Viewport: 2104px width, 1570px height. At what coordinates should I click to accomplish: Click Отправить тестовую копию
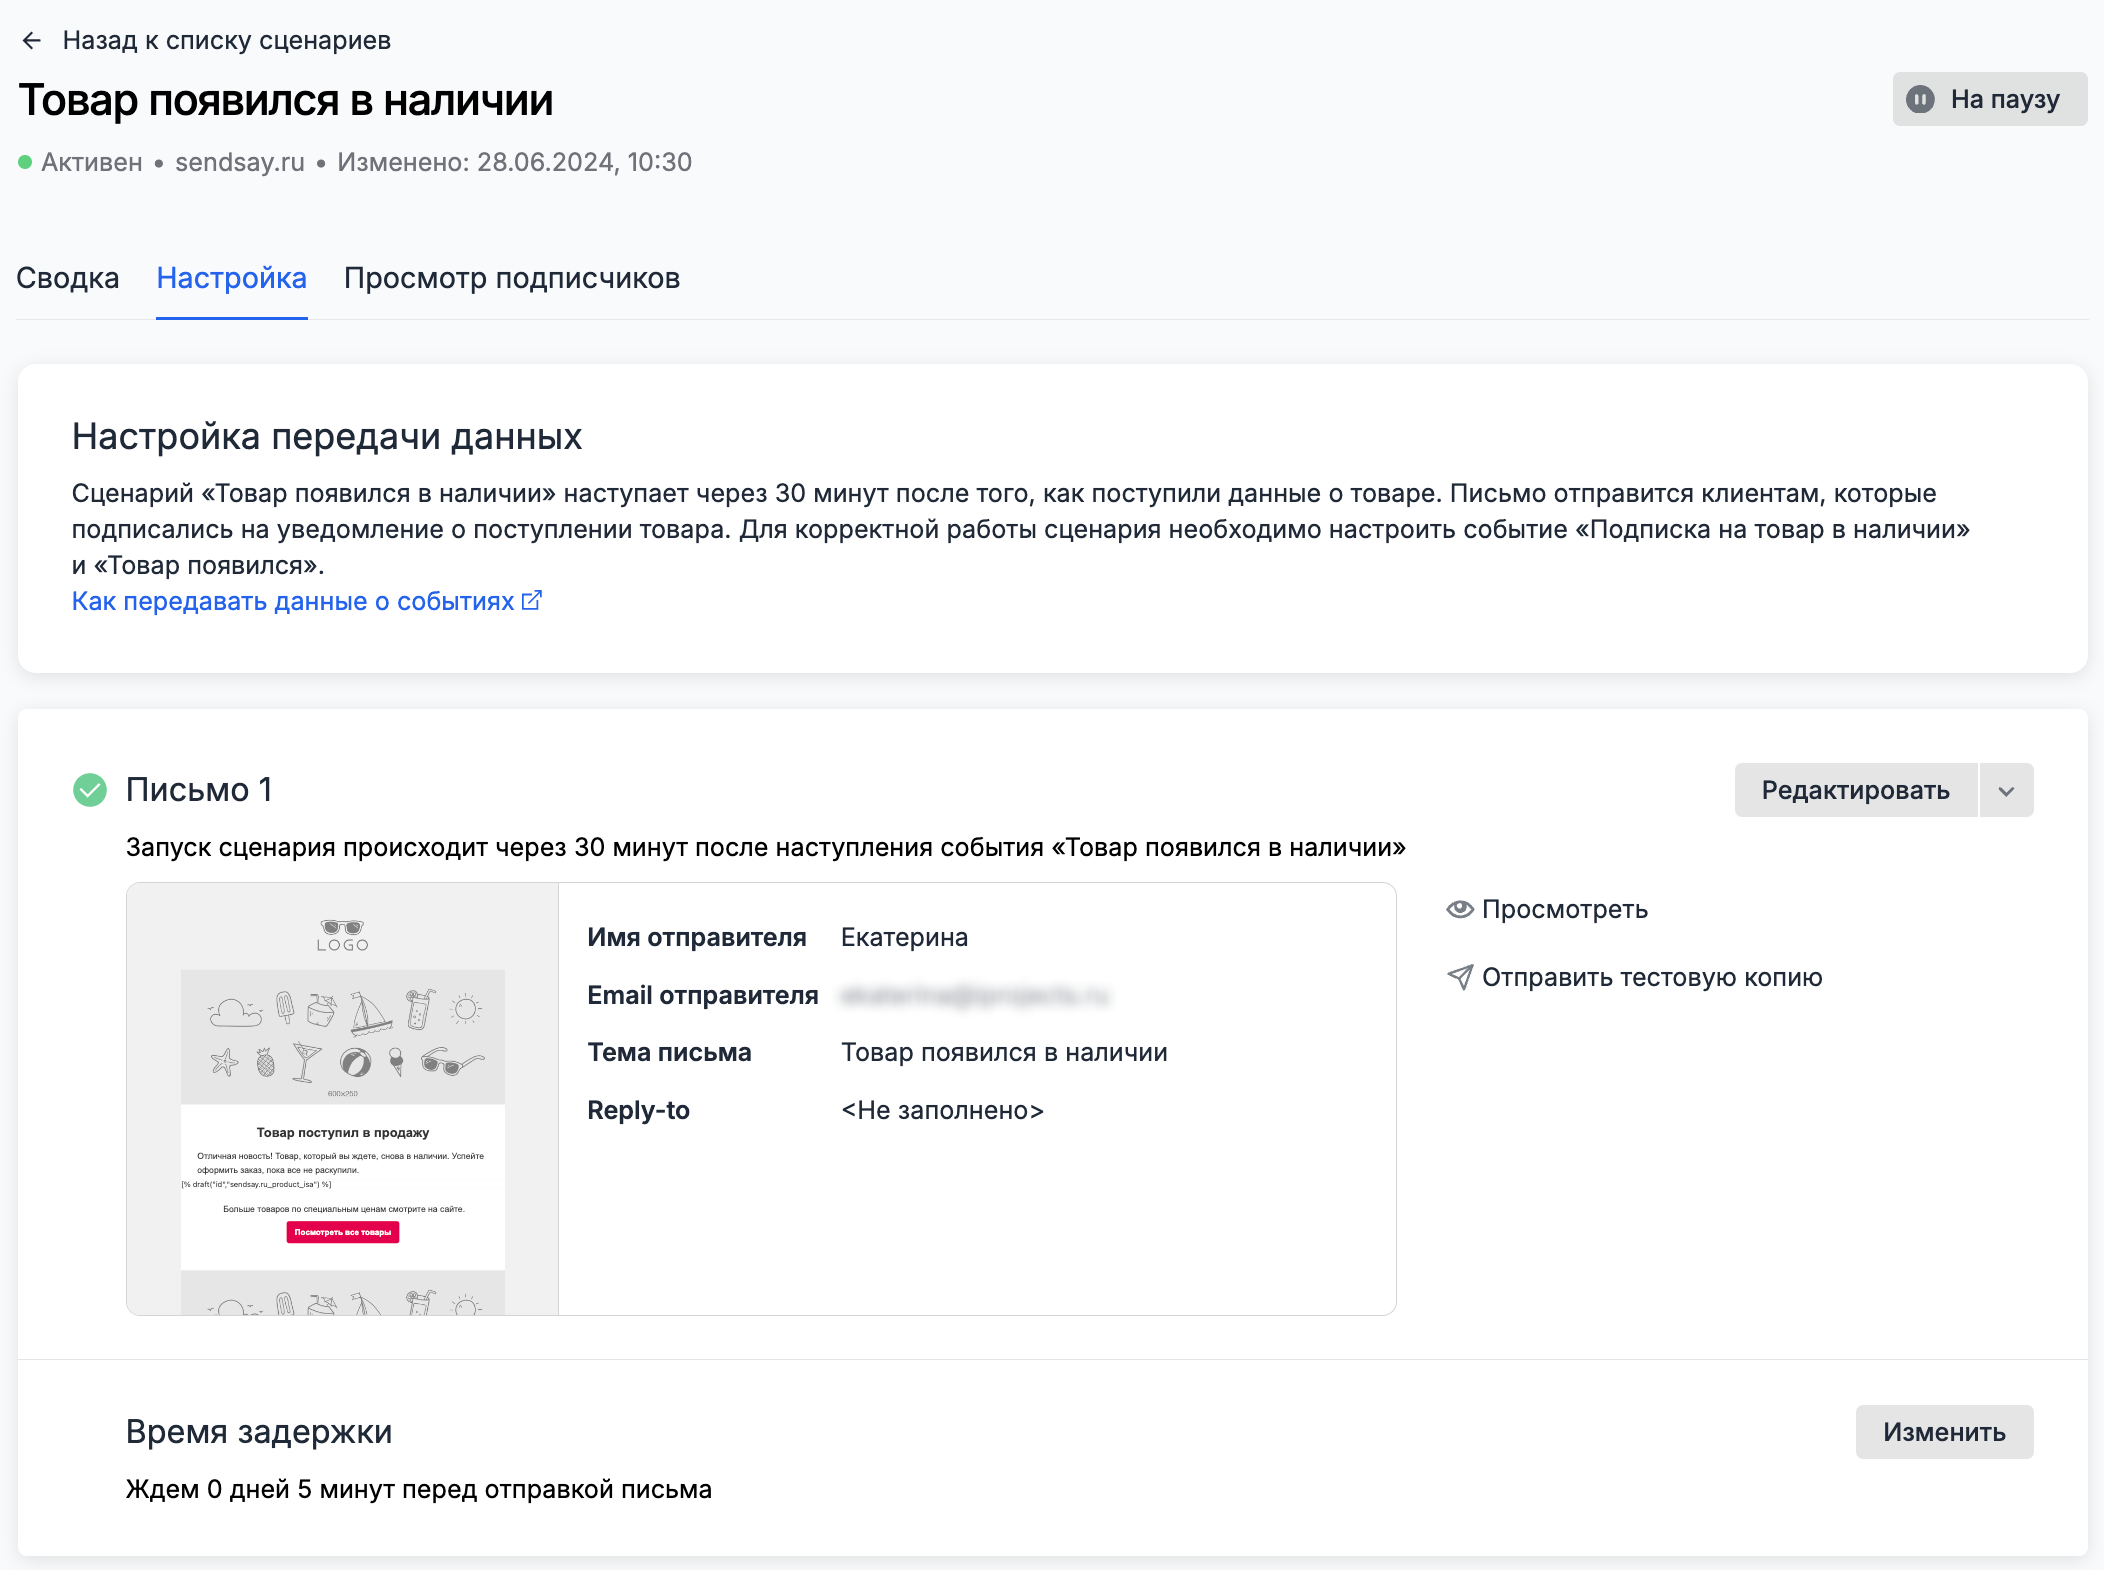point(1651,977)
